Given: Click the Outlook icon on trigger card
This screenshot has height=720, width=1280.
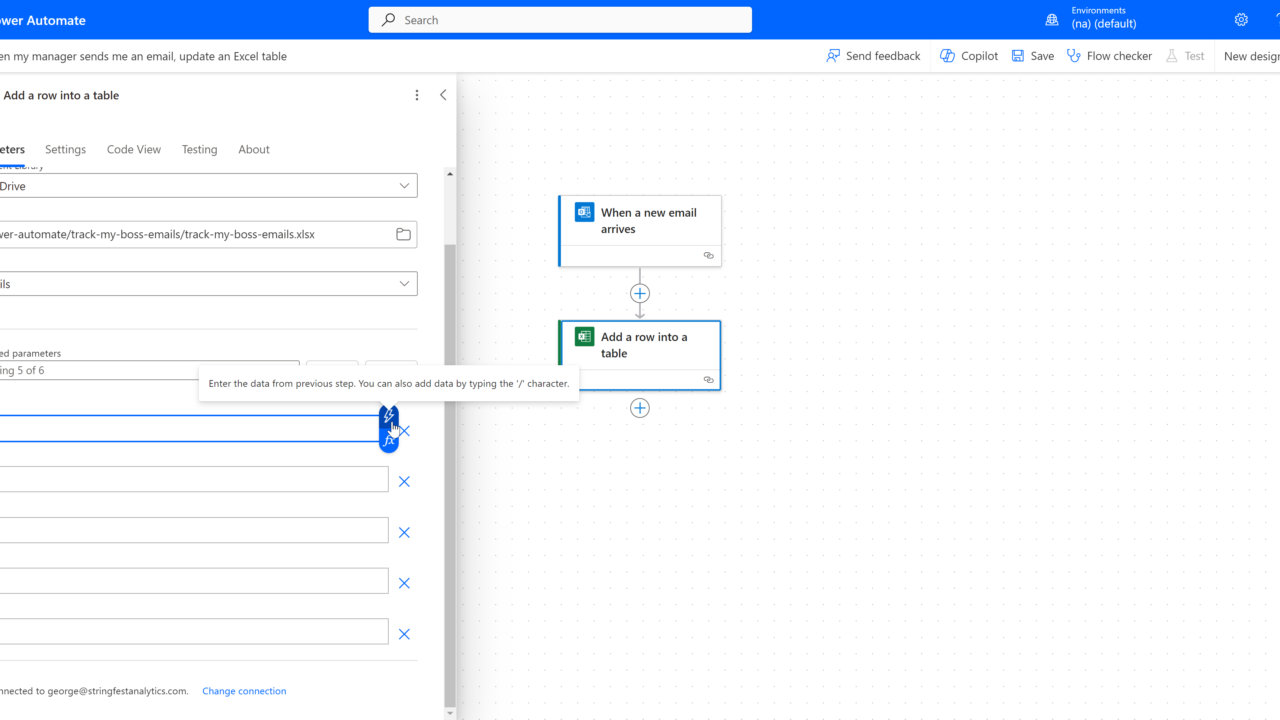Looking at the screenshot, I should click(x=584, y=213).
